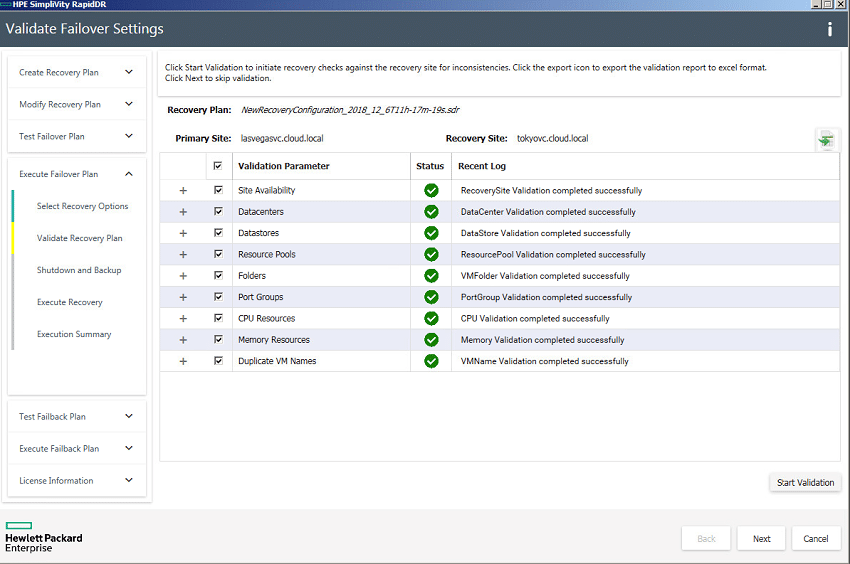Click 'PortGroup Validation completed successfully' log
This screenshot has height=564, width=850.
pos(546,297)
